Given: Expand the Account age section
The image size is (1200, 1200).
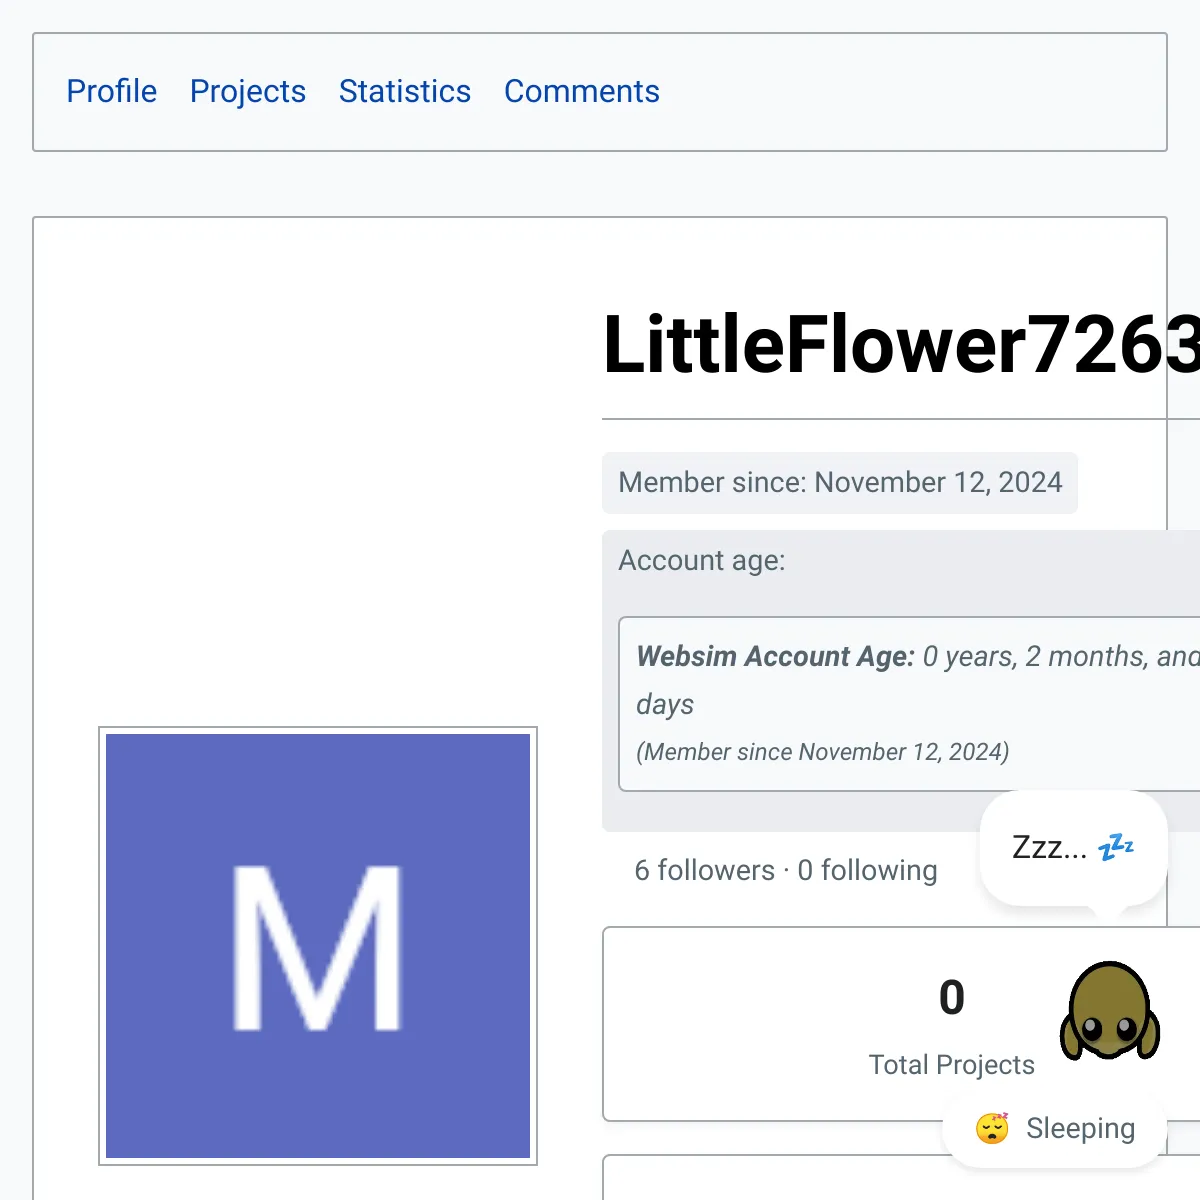Looking at the screenshot, I should click(701, 560).
